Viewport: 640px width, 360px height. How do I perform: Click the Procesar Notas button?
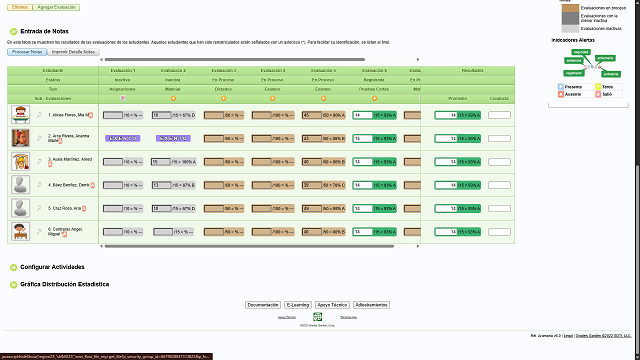(x=27, y=52)
